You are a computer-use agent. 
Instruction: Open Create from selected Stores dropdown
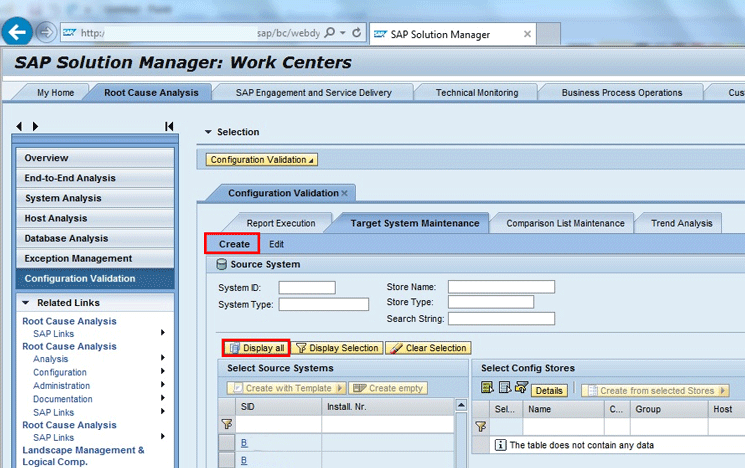pyautogui.click(x=723, y=391)
